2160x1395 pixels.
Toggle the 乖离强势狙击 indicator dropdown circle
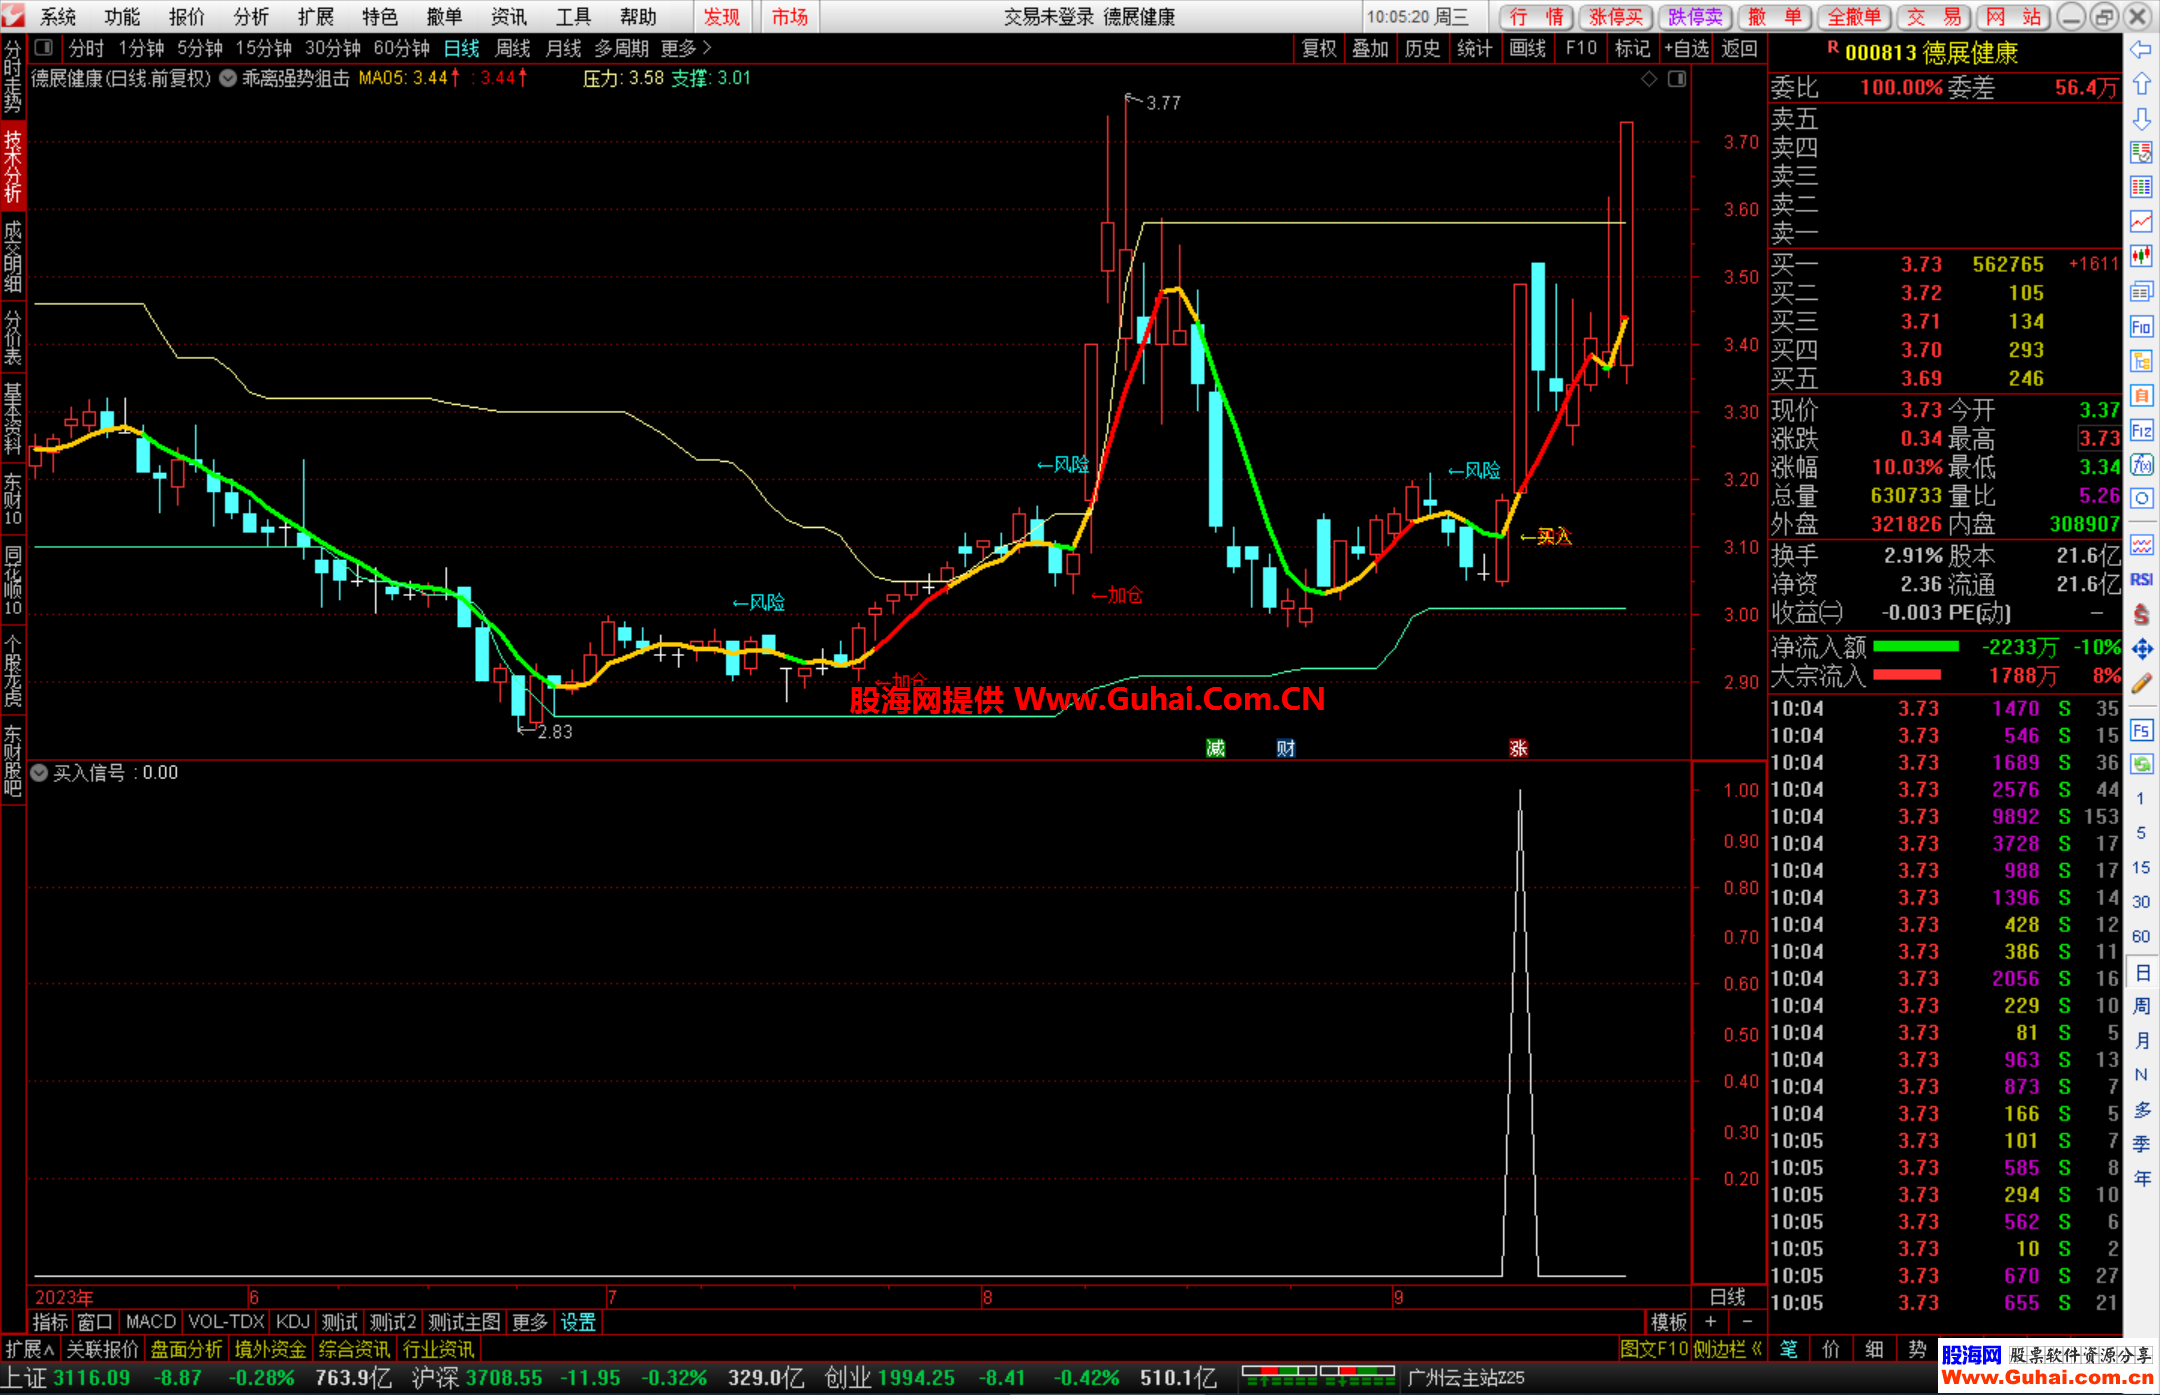228,78
